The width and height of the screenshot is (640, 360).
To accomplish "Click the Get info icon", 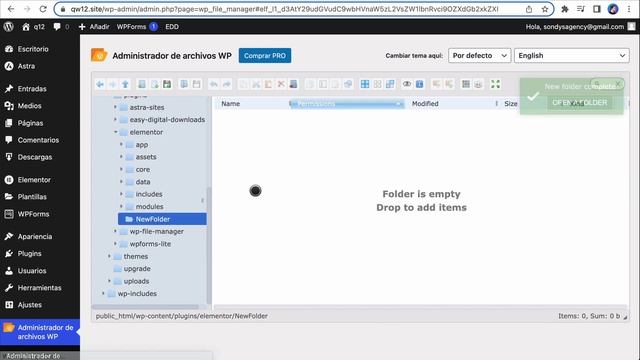I will 420,84.
